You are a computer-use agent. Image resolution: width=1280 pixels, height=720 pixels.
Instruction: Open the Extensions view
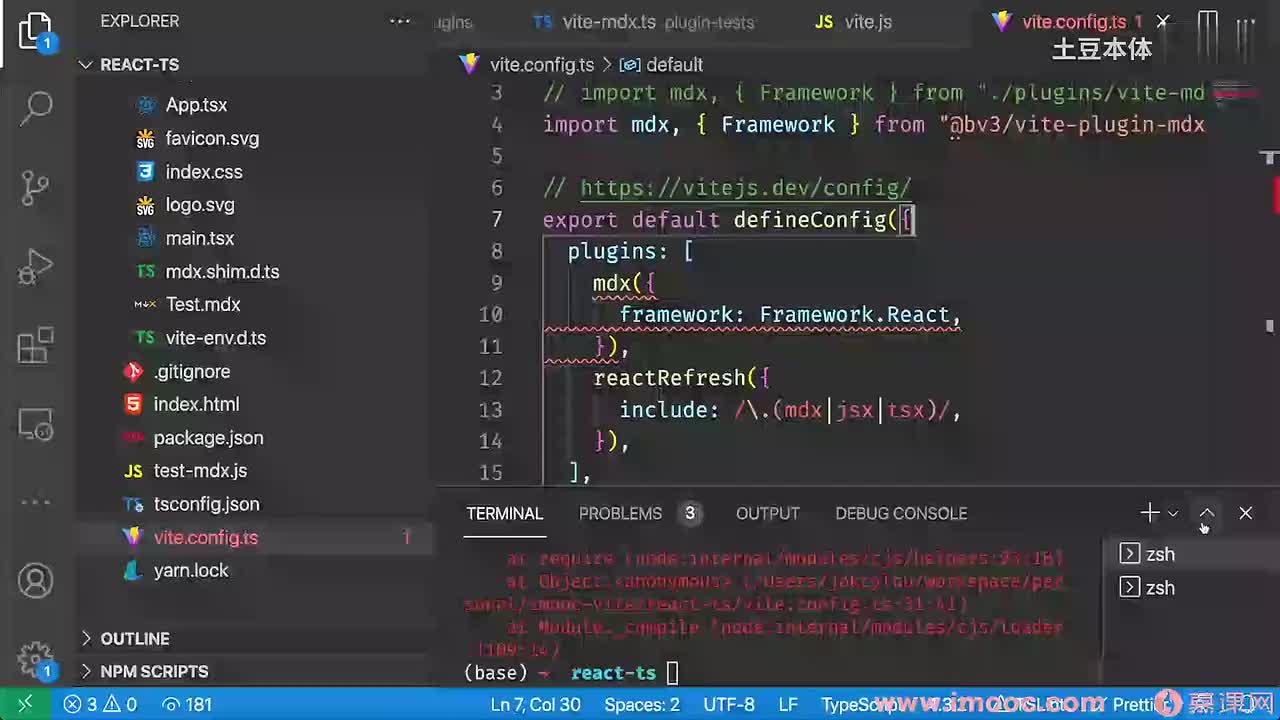point(36,346)
